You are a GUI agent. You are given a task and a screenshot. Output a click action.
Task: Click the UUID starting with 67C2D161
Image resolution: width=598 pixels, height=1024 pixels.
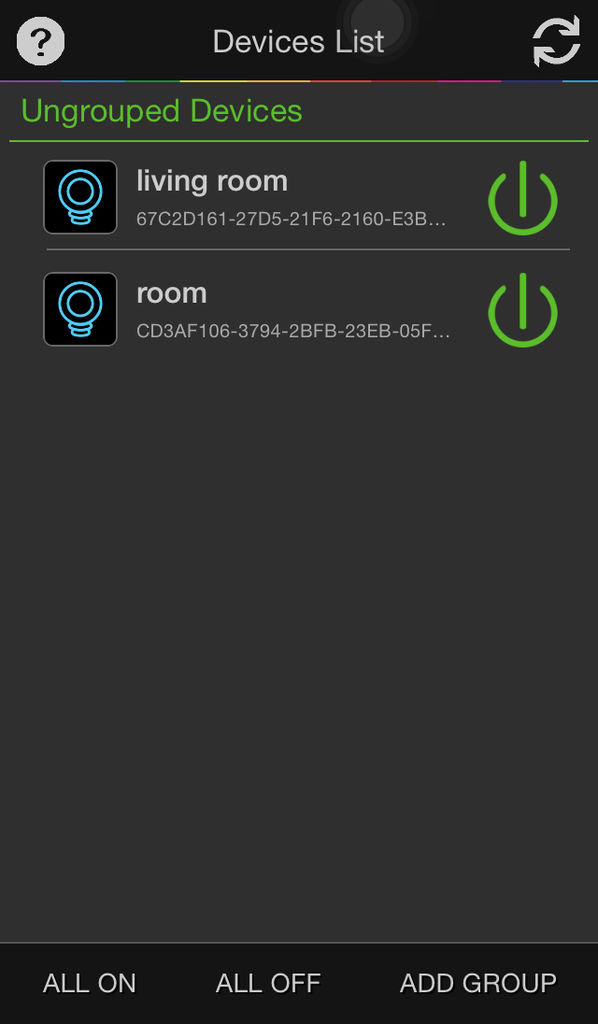tap(291, 219)
